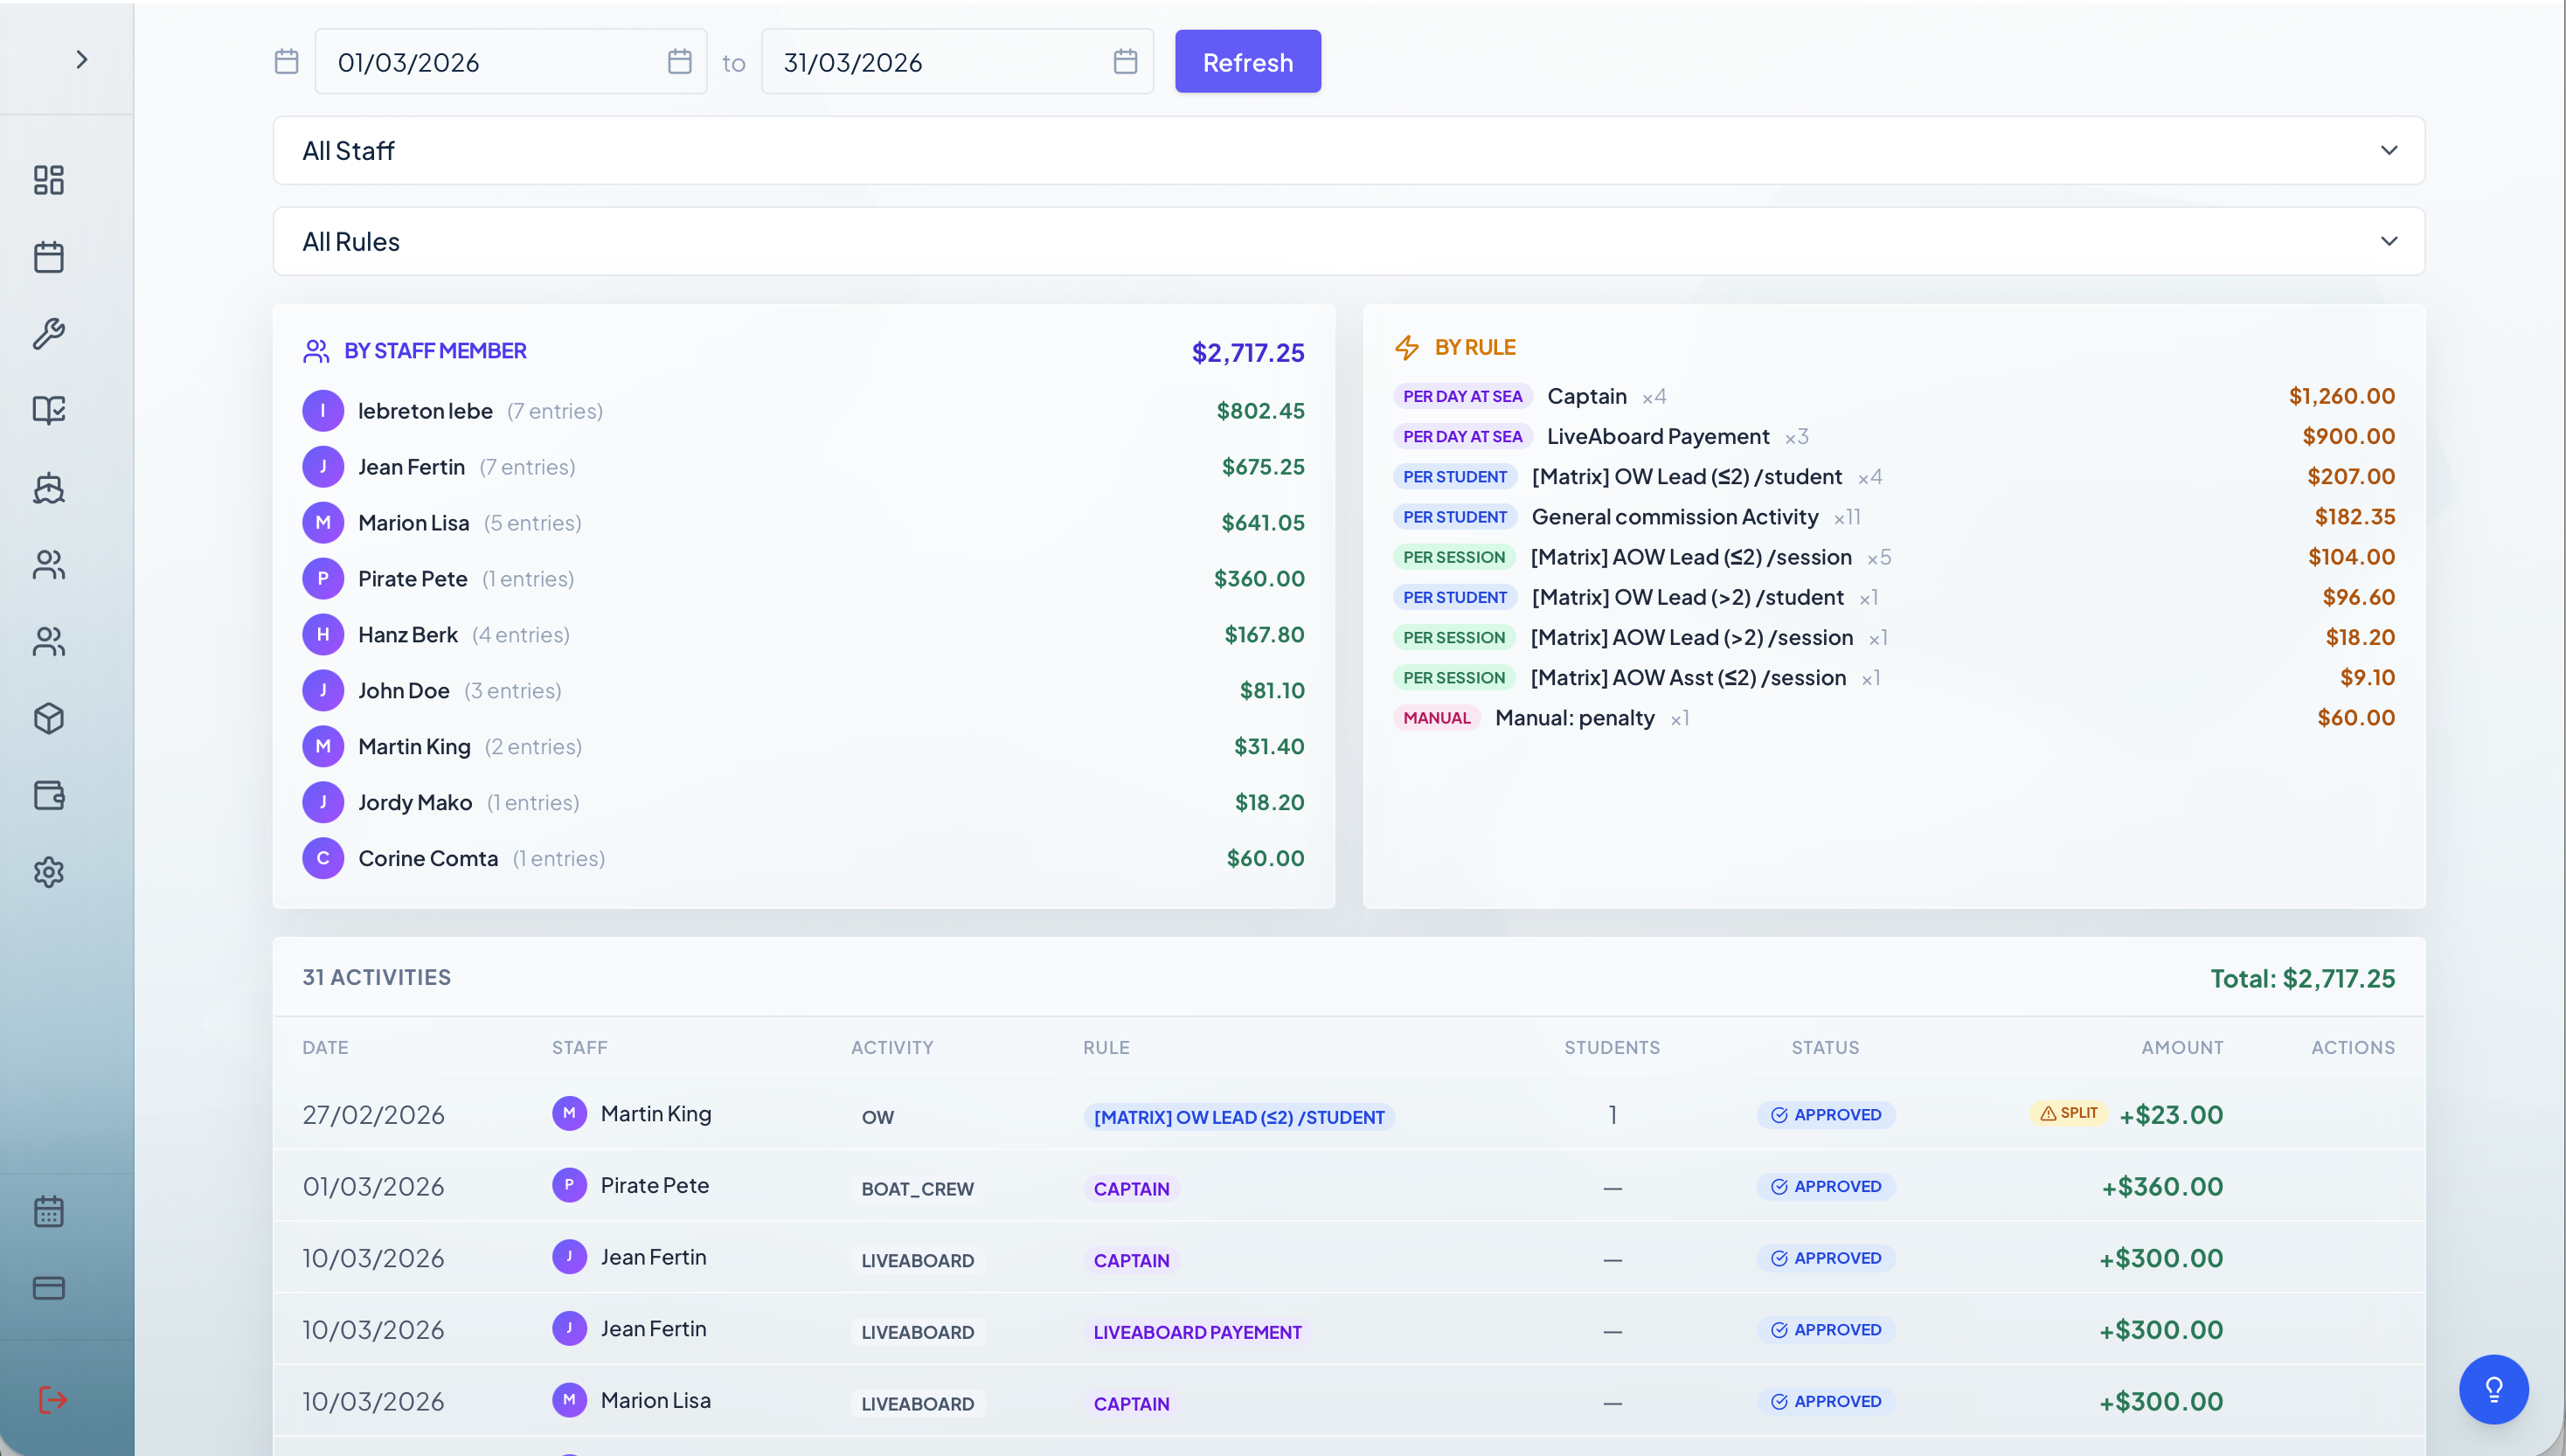2566x1456 pixels.
Task: Open the boat icon in sidebar
Action: tap(49, 488)
